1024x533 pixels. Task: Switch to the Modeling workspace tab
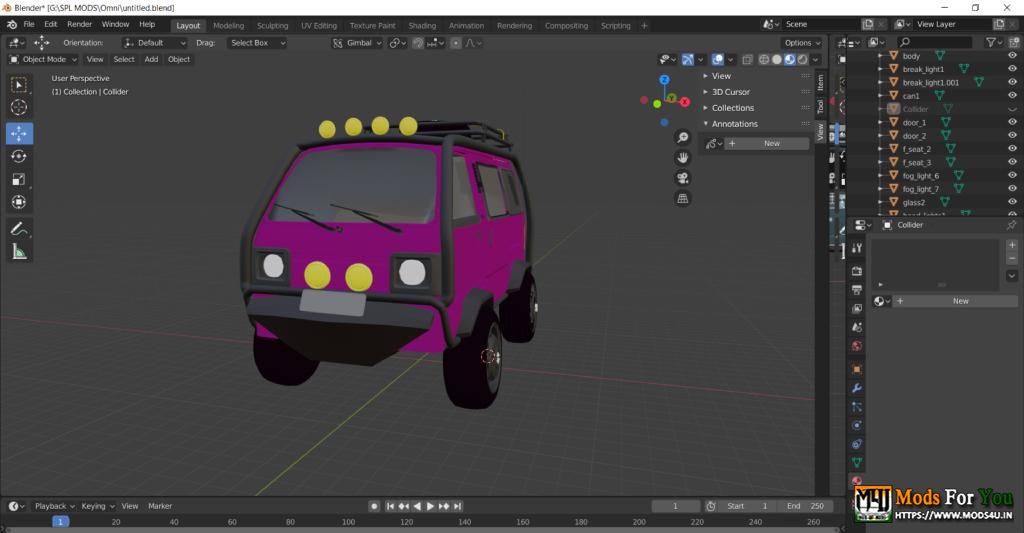coord(229,25)
